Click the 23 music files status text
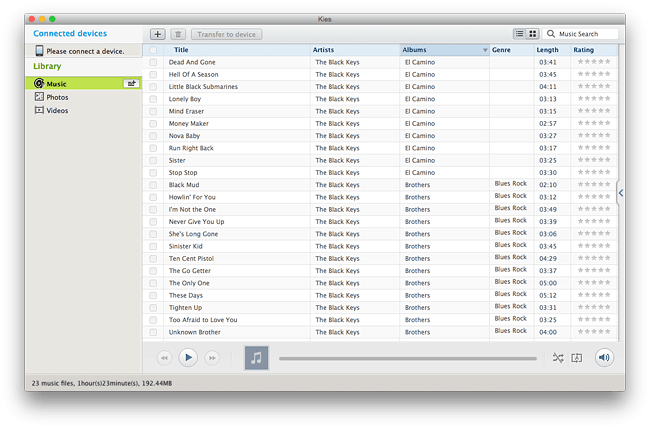 click(102, 383)
